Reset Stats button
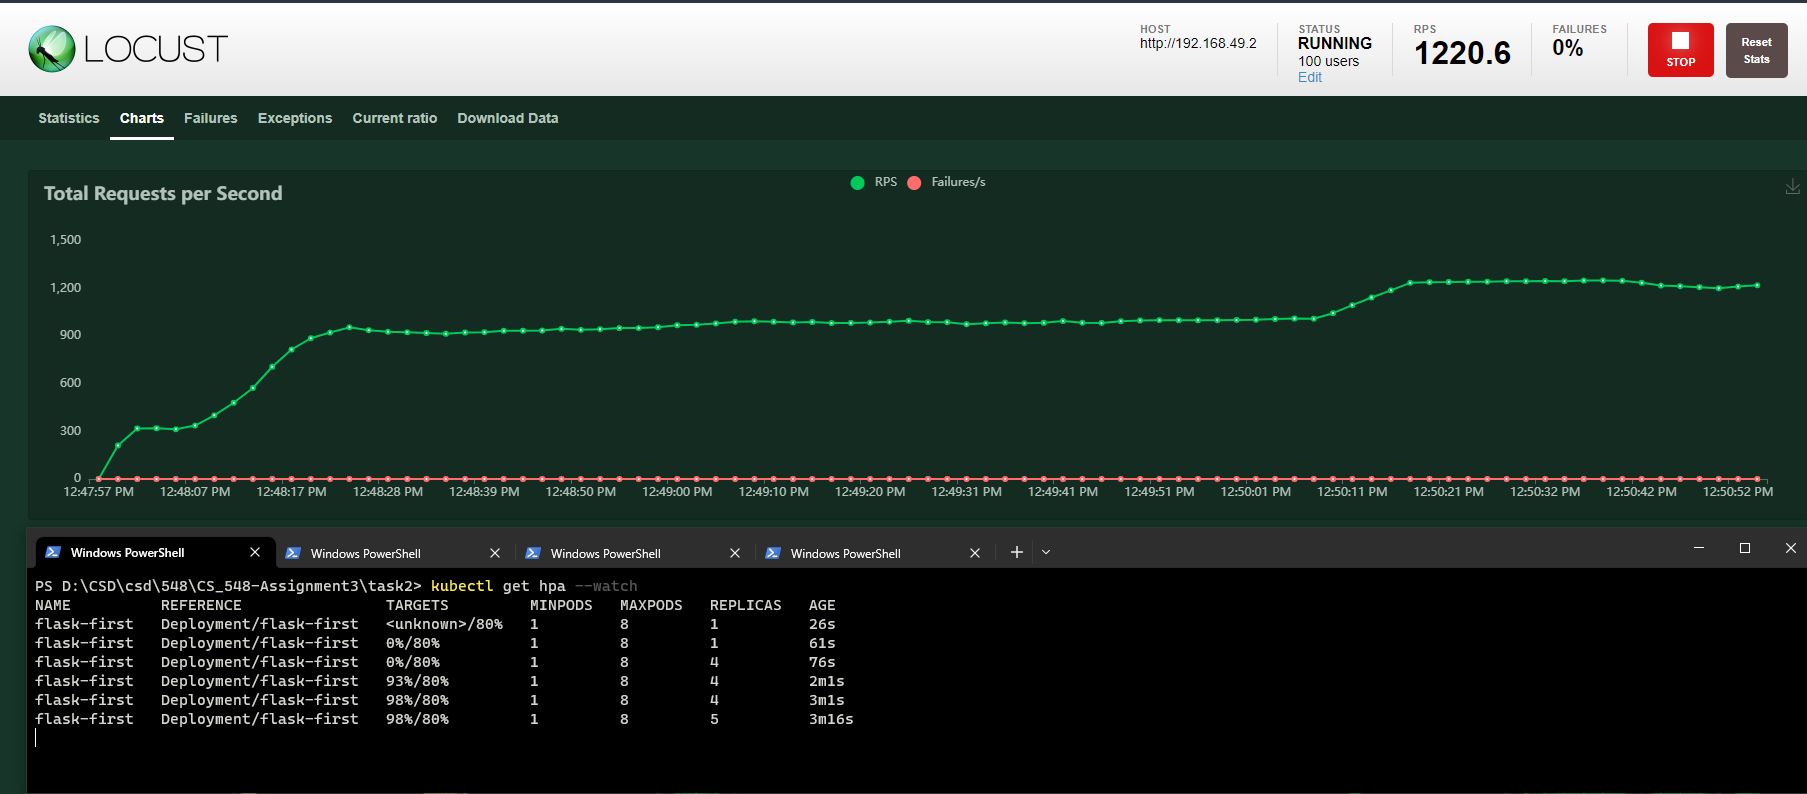The width and height of the screenshot is (1807, 794). tap(1756, 50)
